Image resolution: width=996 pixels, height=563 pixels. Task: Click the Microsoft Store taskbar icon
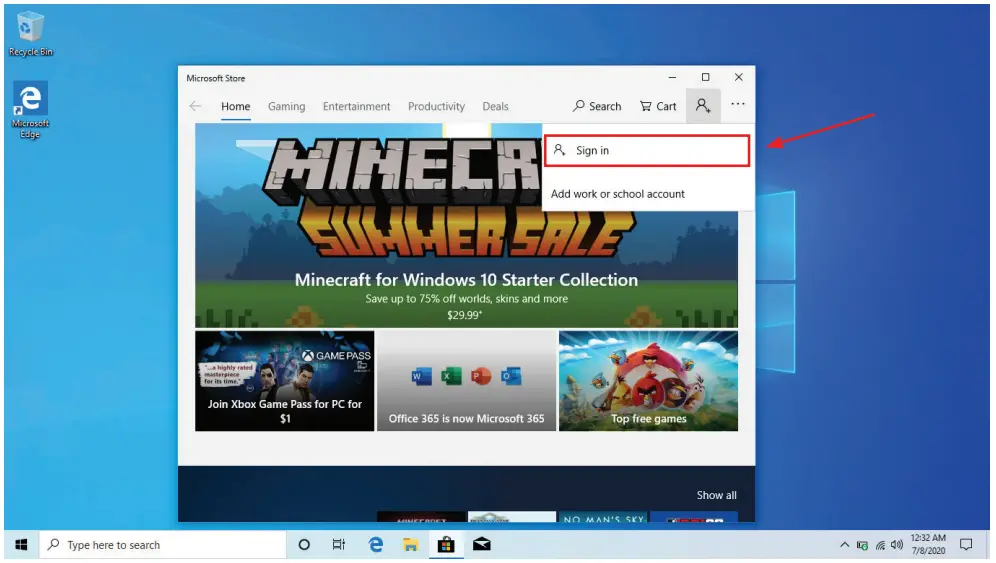pyautogui.click(x=445, y=545)
